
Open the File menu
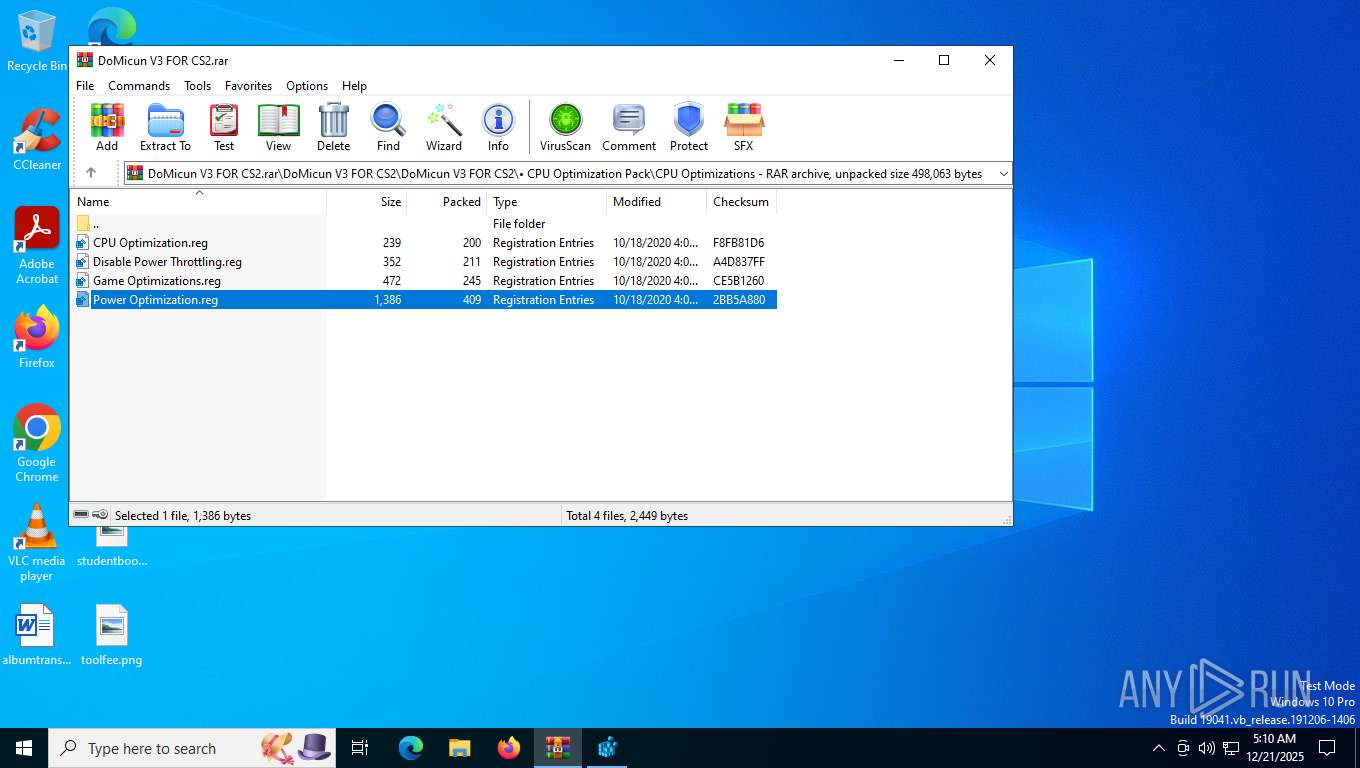[x=85, y=86]
